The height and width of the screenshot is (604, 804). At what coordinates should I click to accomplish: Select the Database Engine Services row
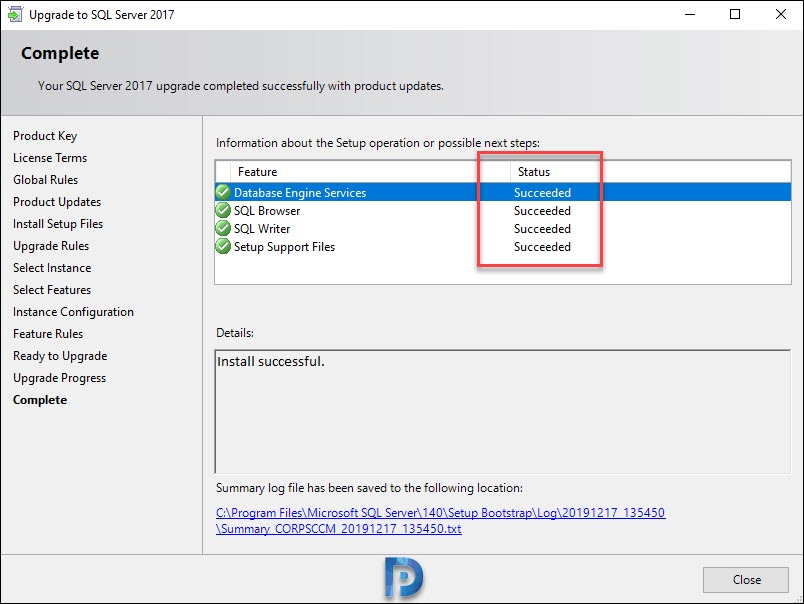(x=503, y=192)
